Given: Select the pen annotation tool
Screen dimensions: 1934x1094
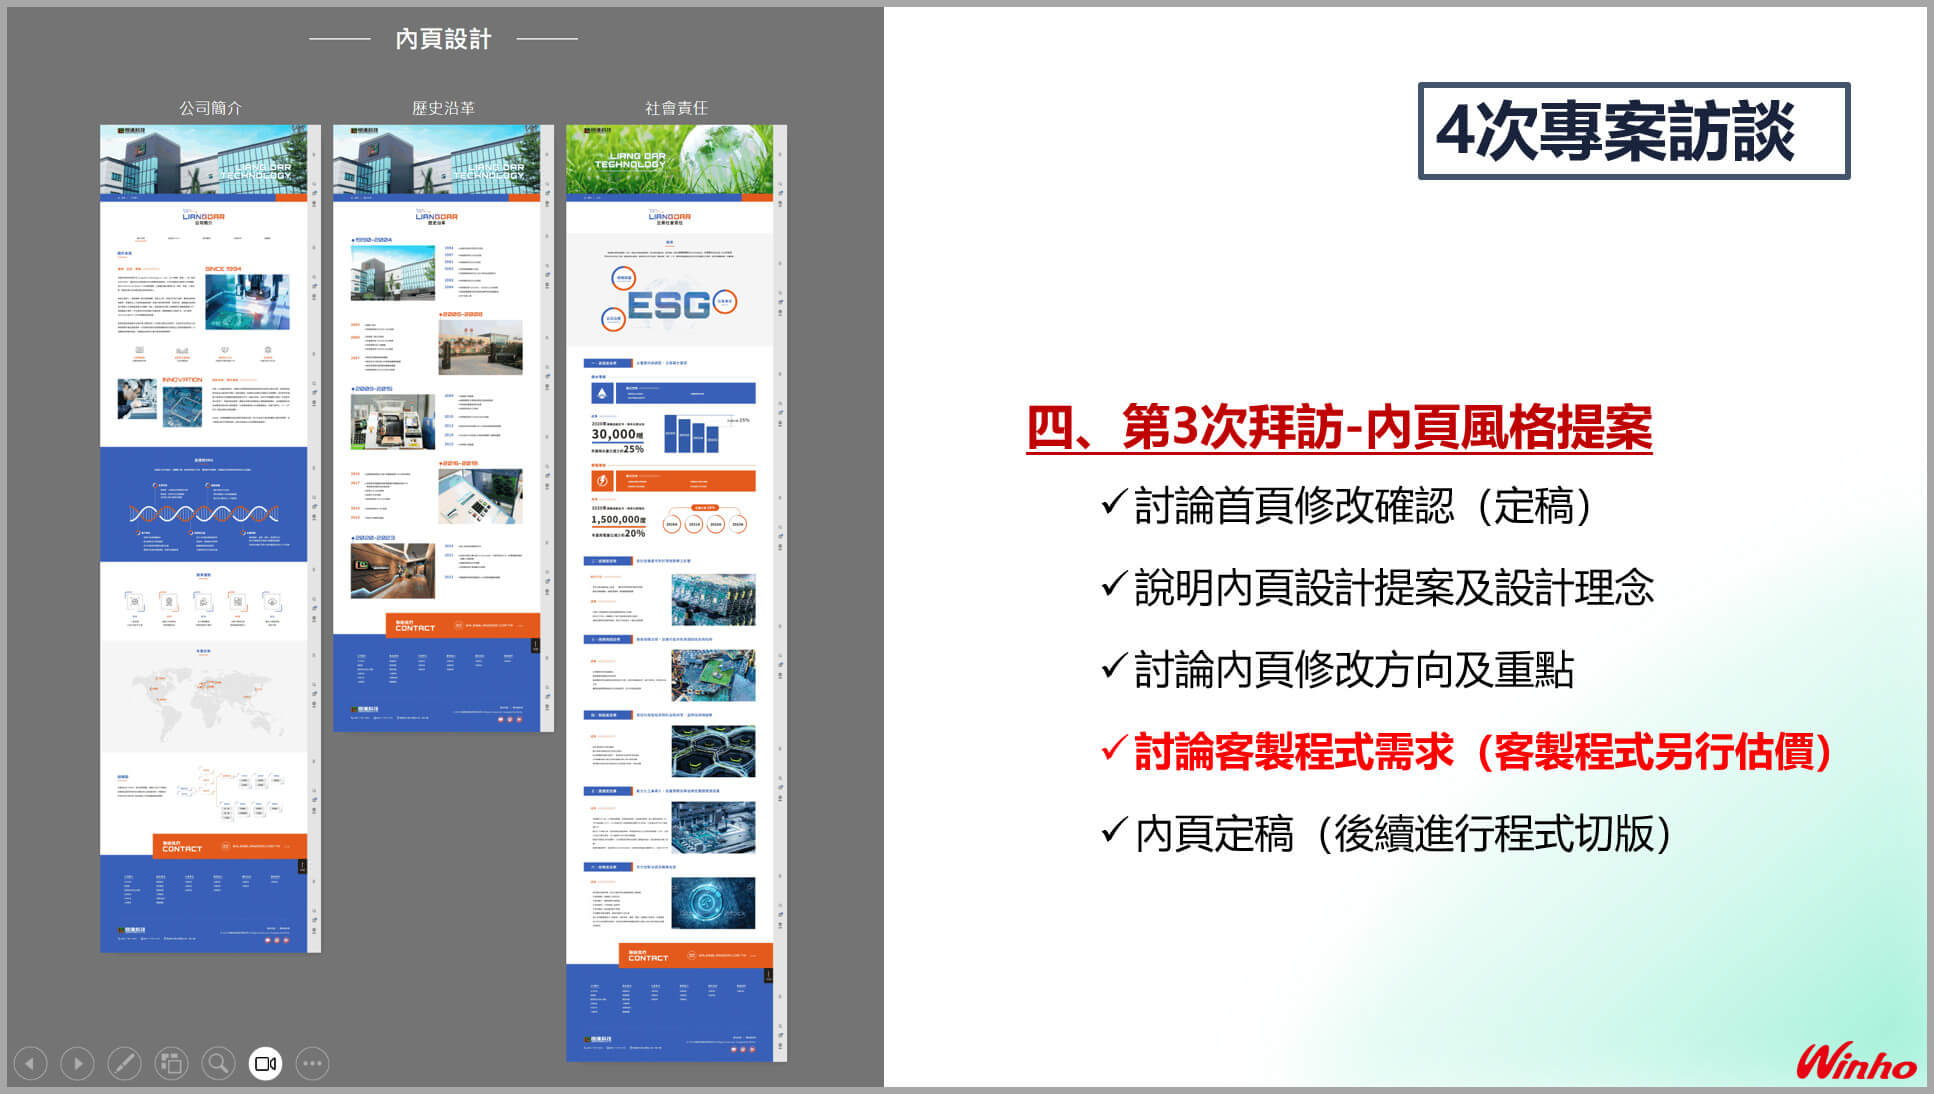Looking at the screenshot, I should [x=123, y=1063].
